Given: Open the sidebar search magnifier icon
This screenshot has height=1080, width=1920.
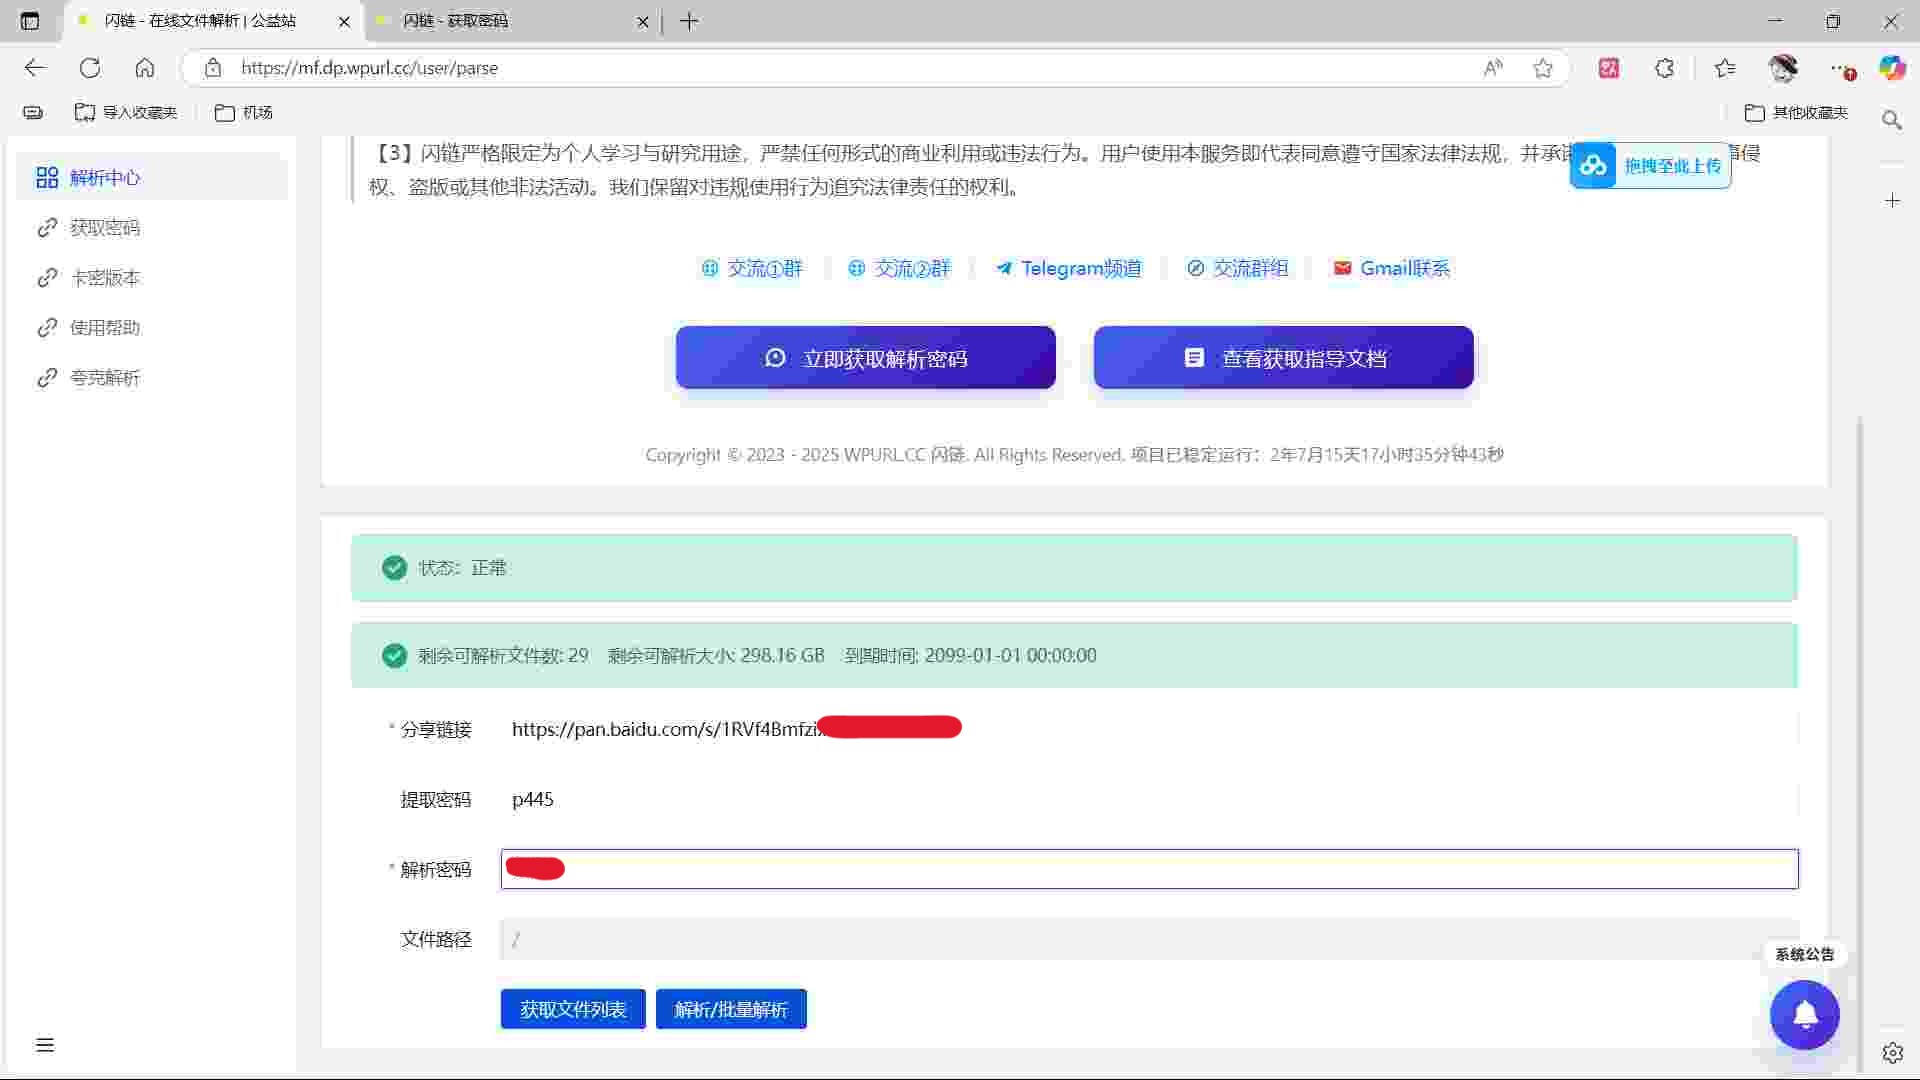Looking at the screenshot, I should (x=1891, y=120).
